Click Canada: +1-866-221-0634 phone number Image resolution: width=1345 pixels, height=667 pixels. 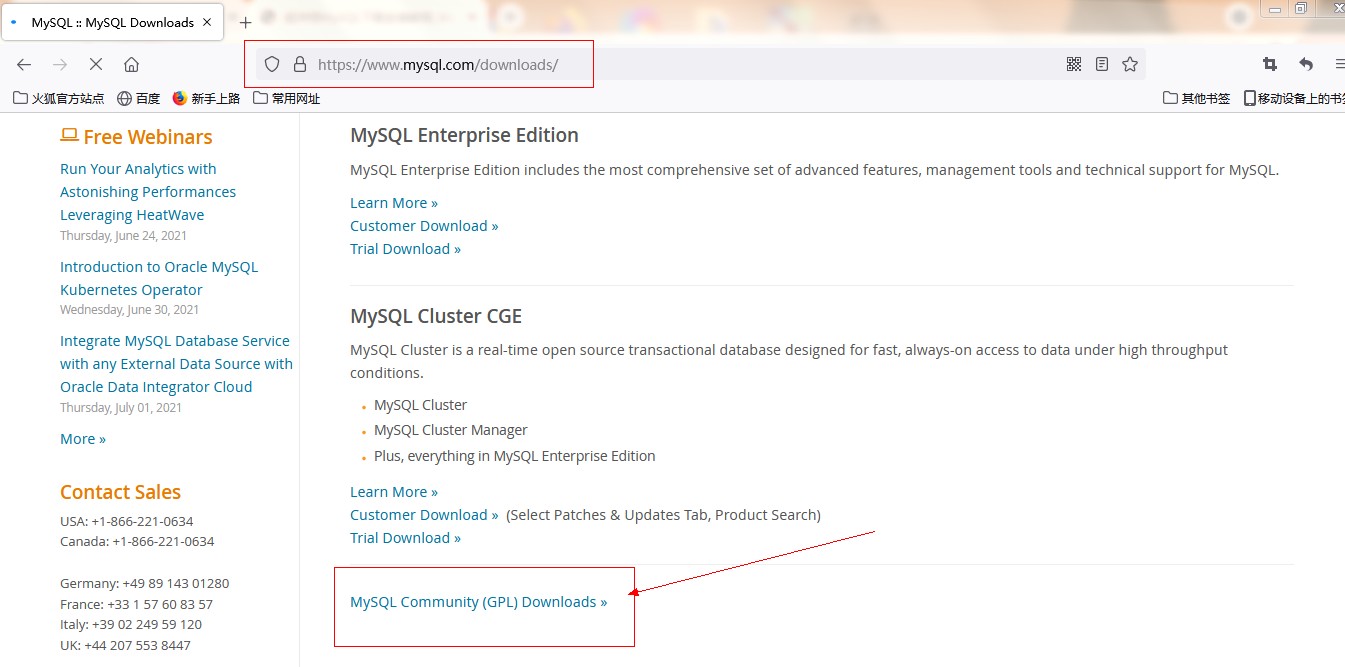point(137,541)
